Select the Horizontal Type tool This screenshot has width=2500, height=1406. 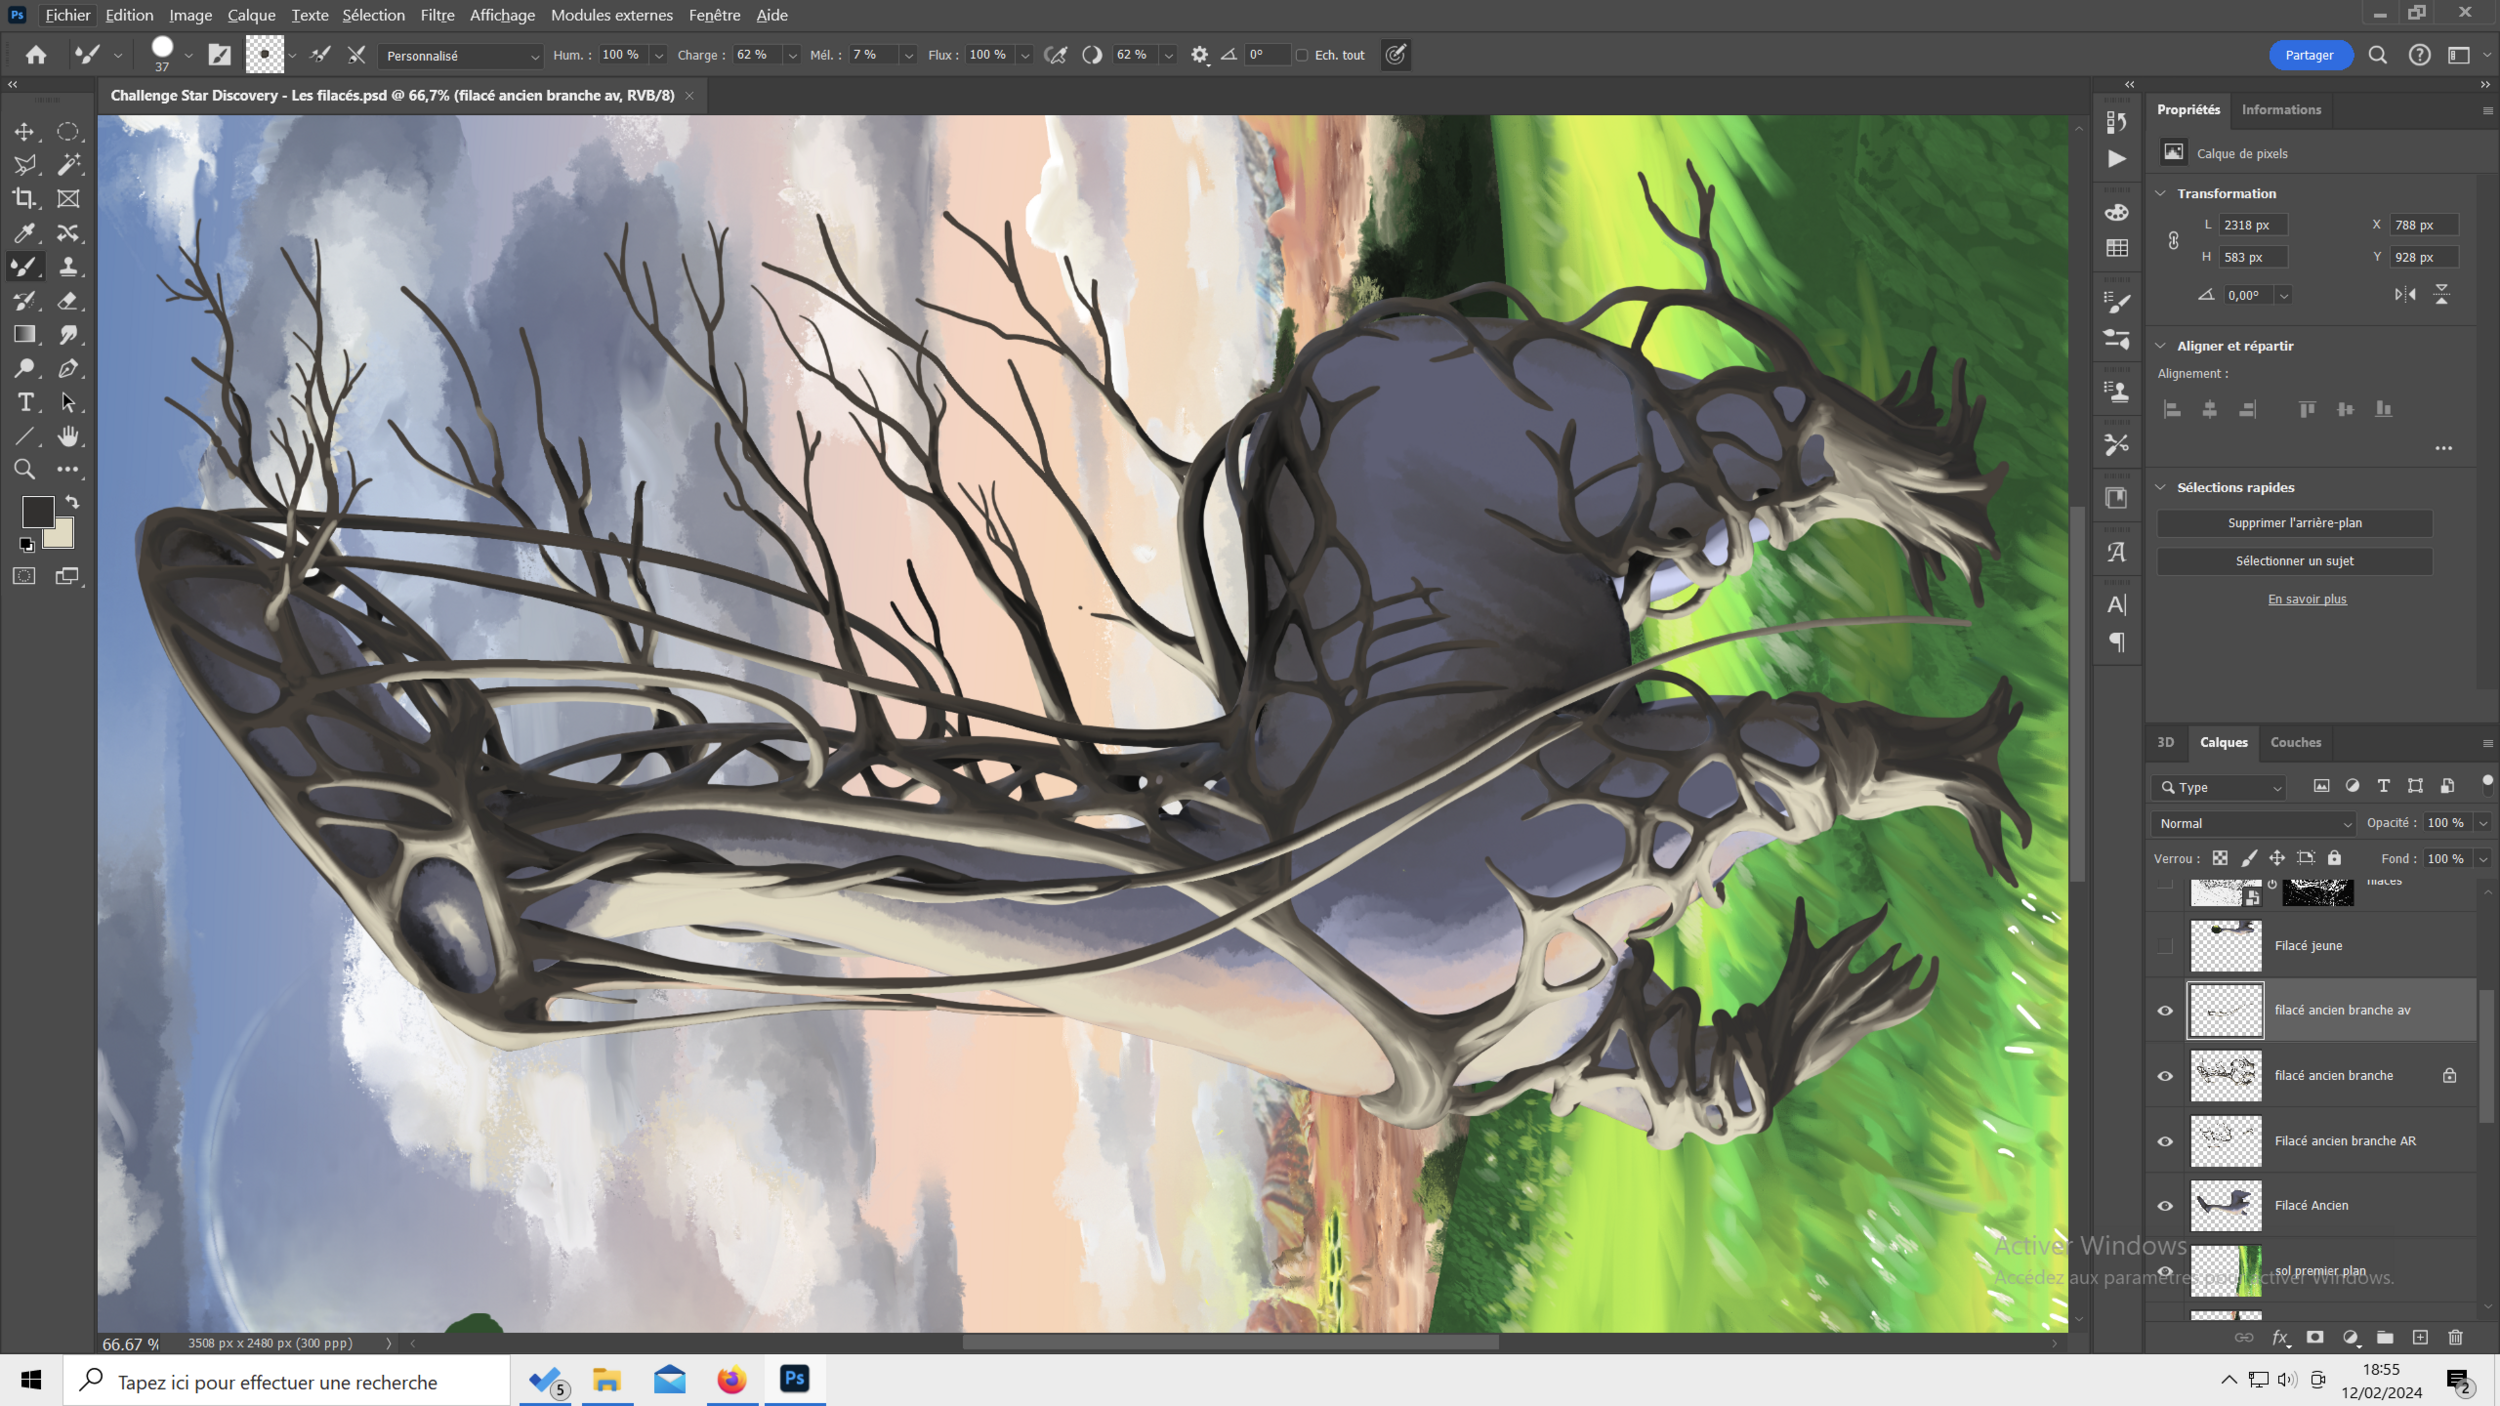pos(25,402)
